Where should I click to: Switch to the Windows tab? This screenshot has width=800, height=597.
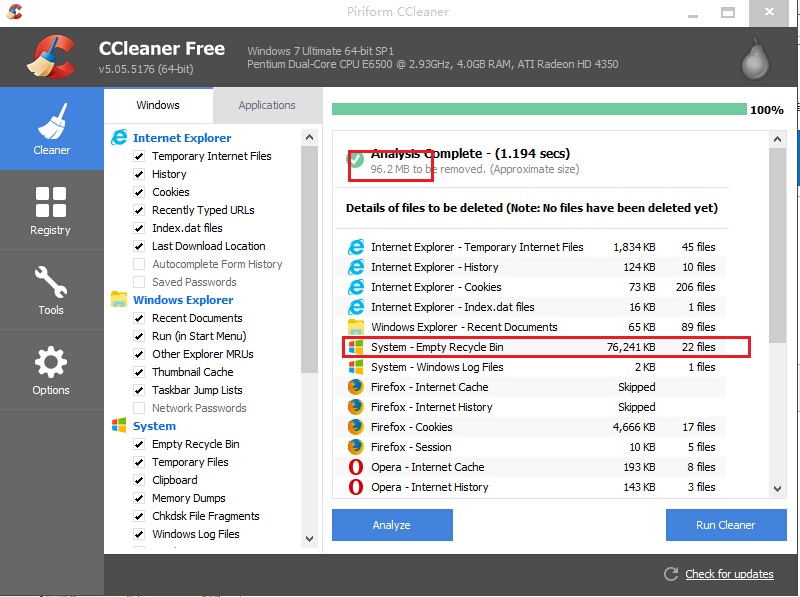[158, 105]
